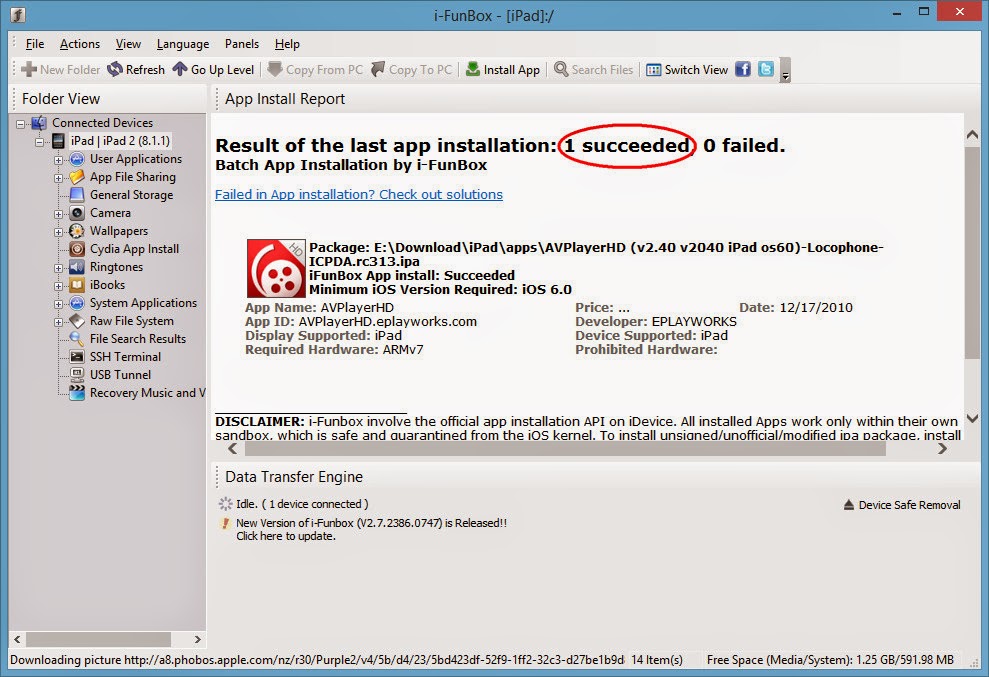
Task: Click the right arrow of horizontal scrollbar
Action: [941, 449]
